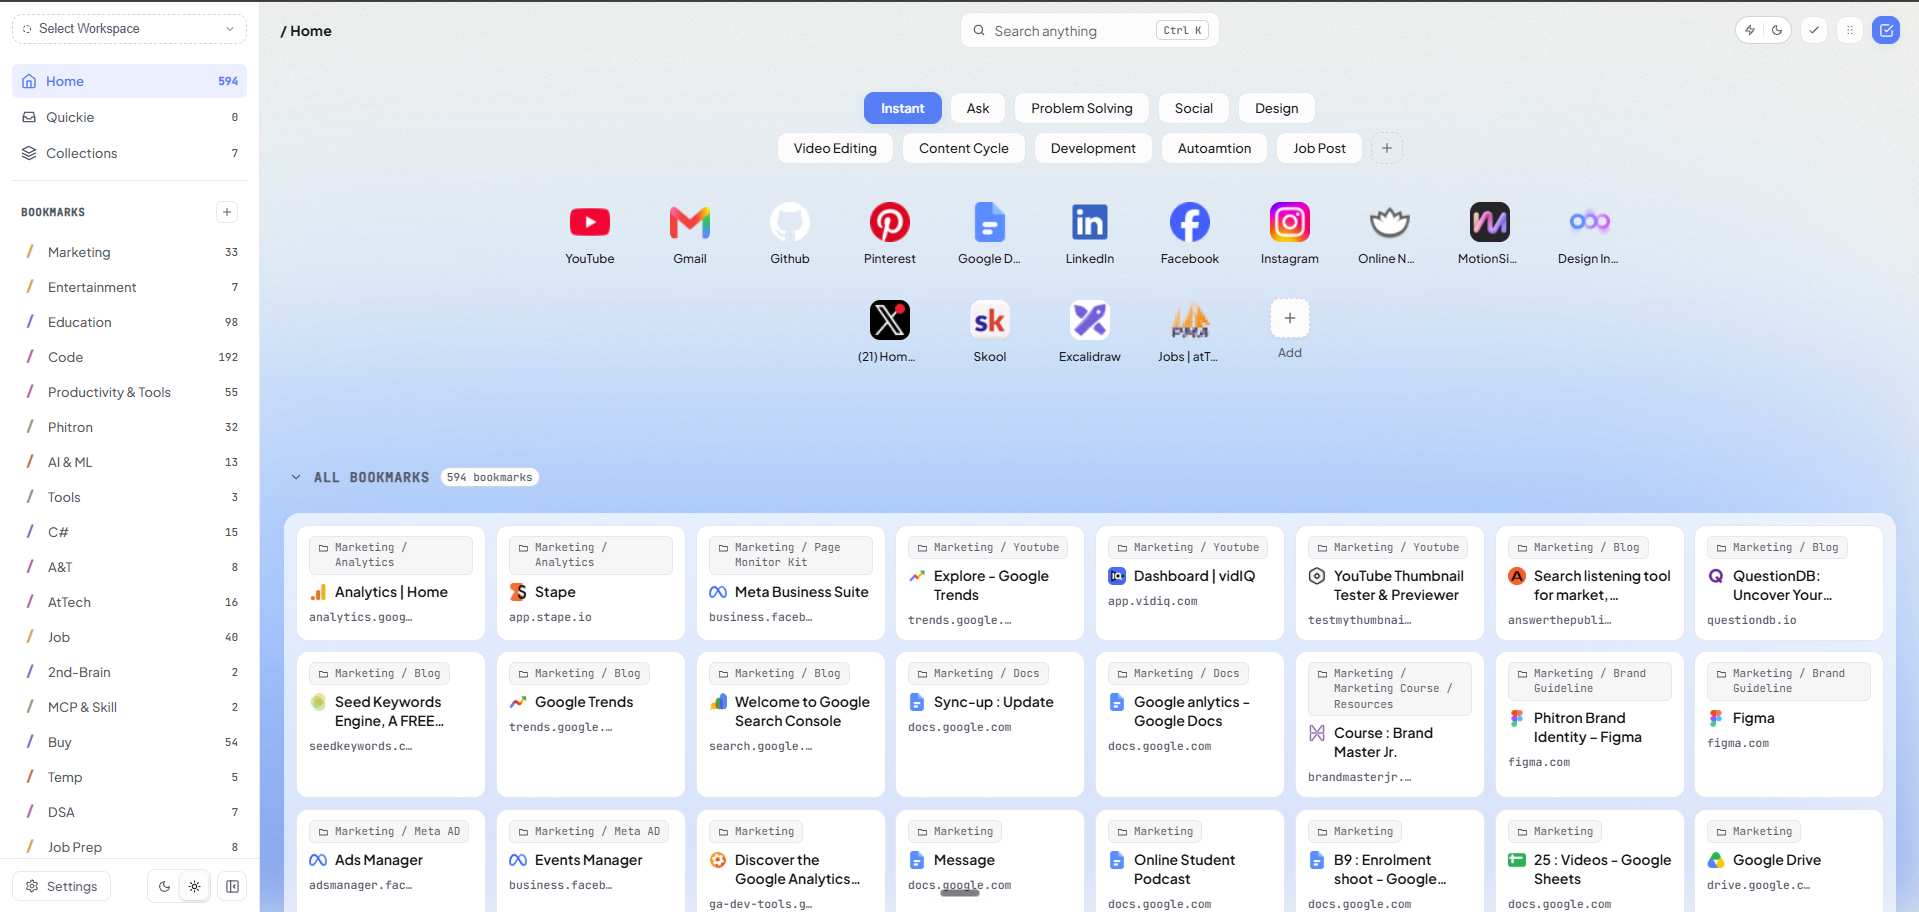The image size is (1919, 912).
Task: Toggle the sidebar panel layout button
Action: coord(232,886)
